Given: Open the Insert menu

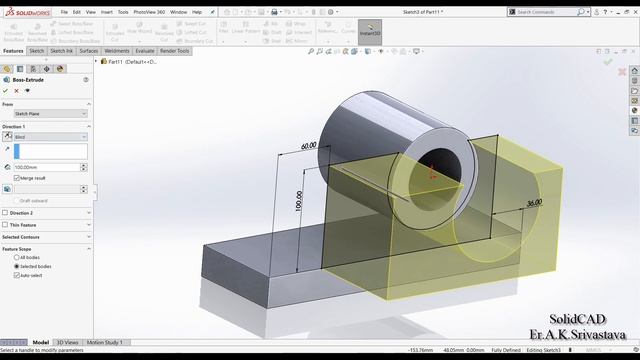Looking at the screenshot, I should tap(107, 12).
